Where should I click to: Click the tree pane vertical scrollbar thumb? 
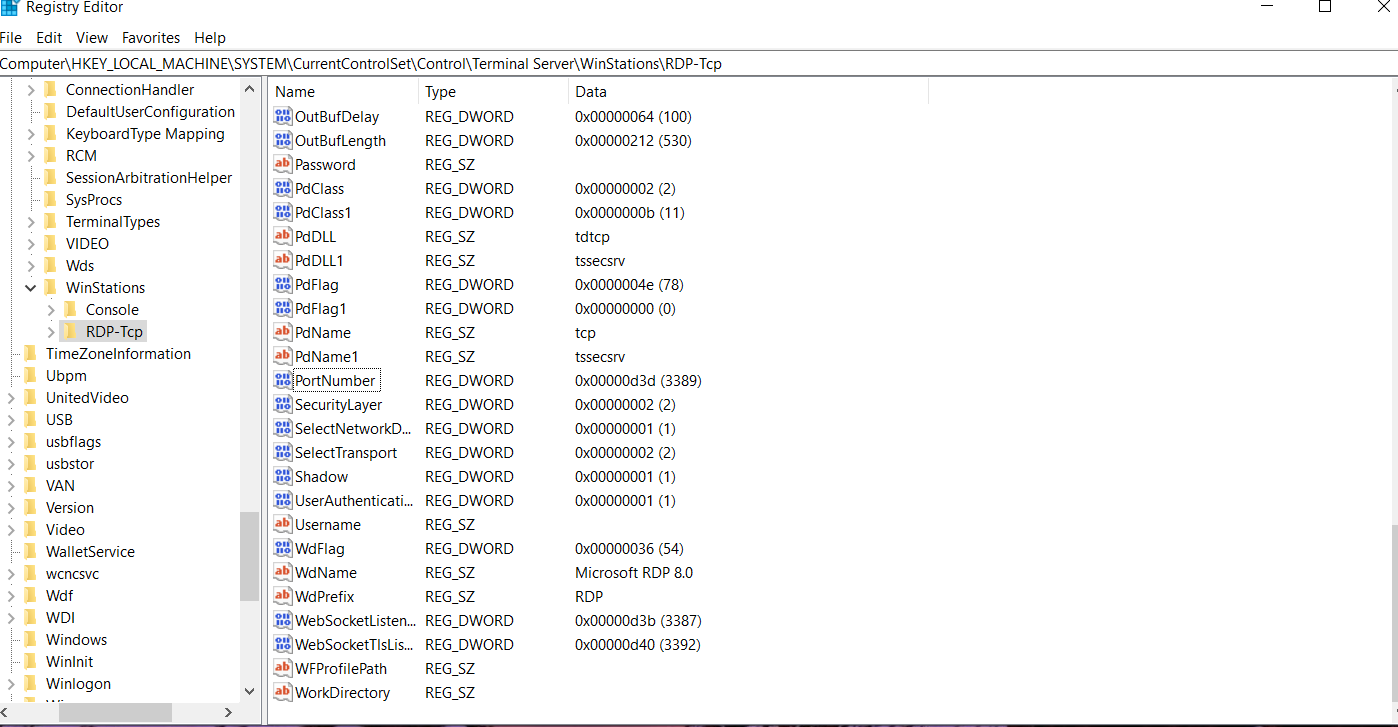[250, 556]
